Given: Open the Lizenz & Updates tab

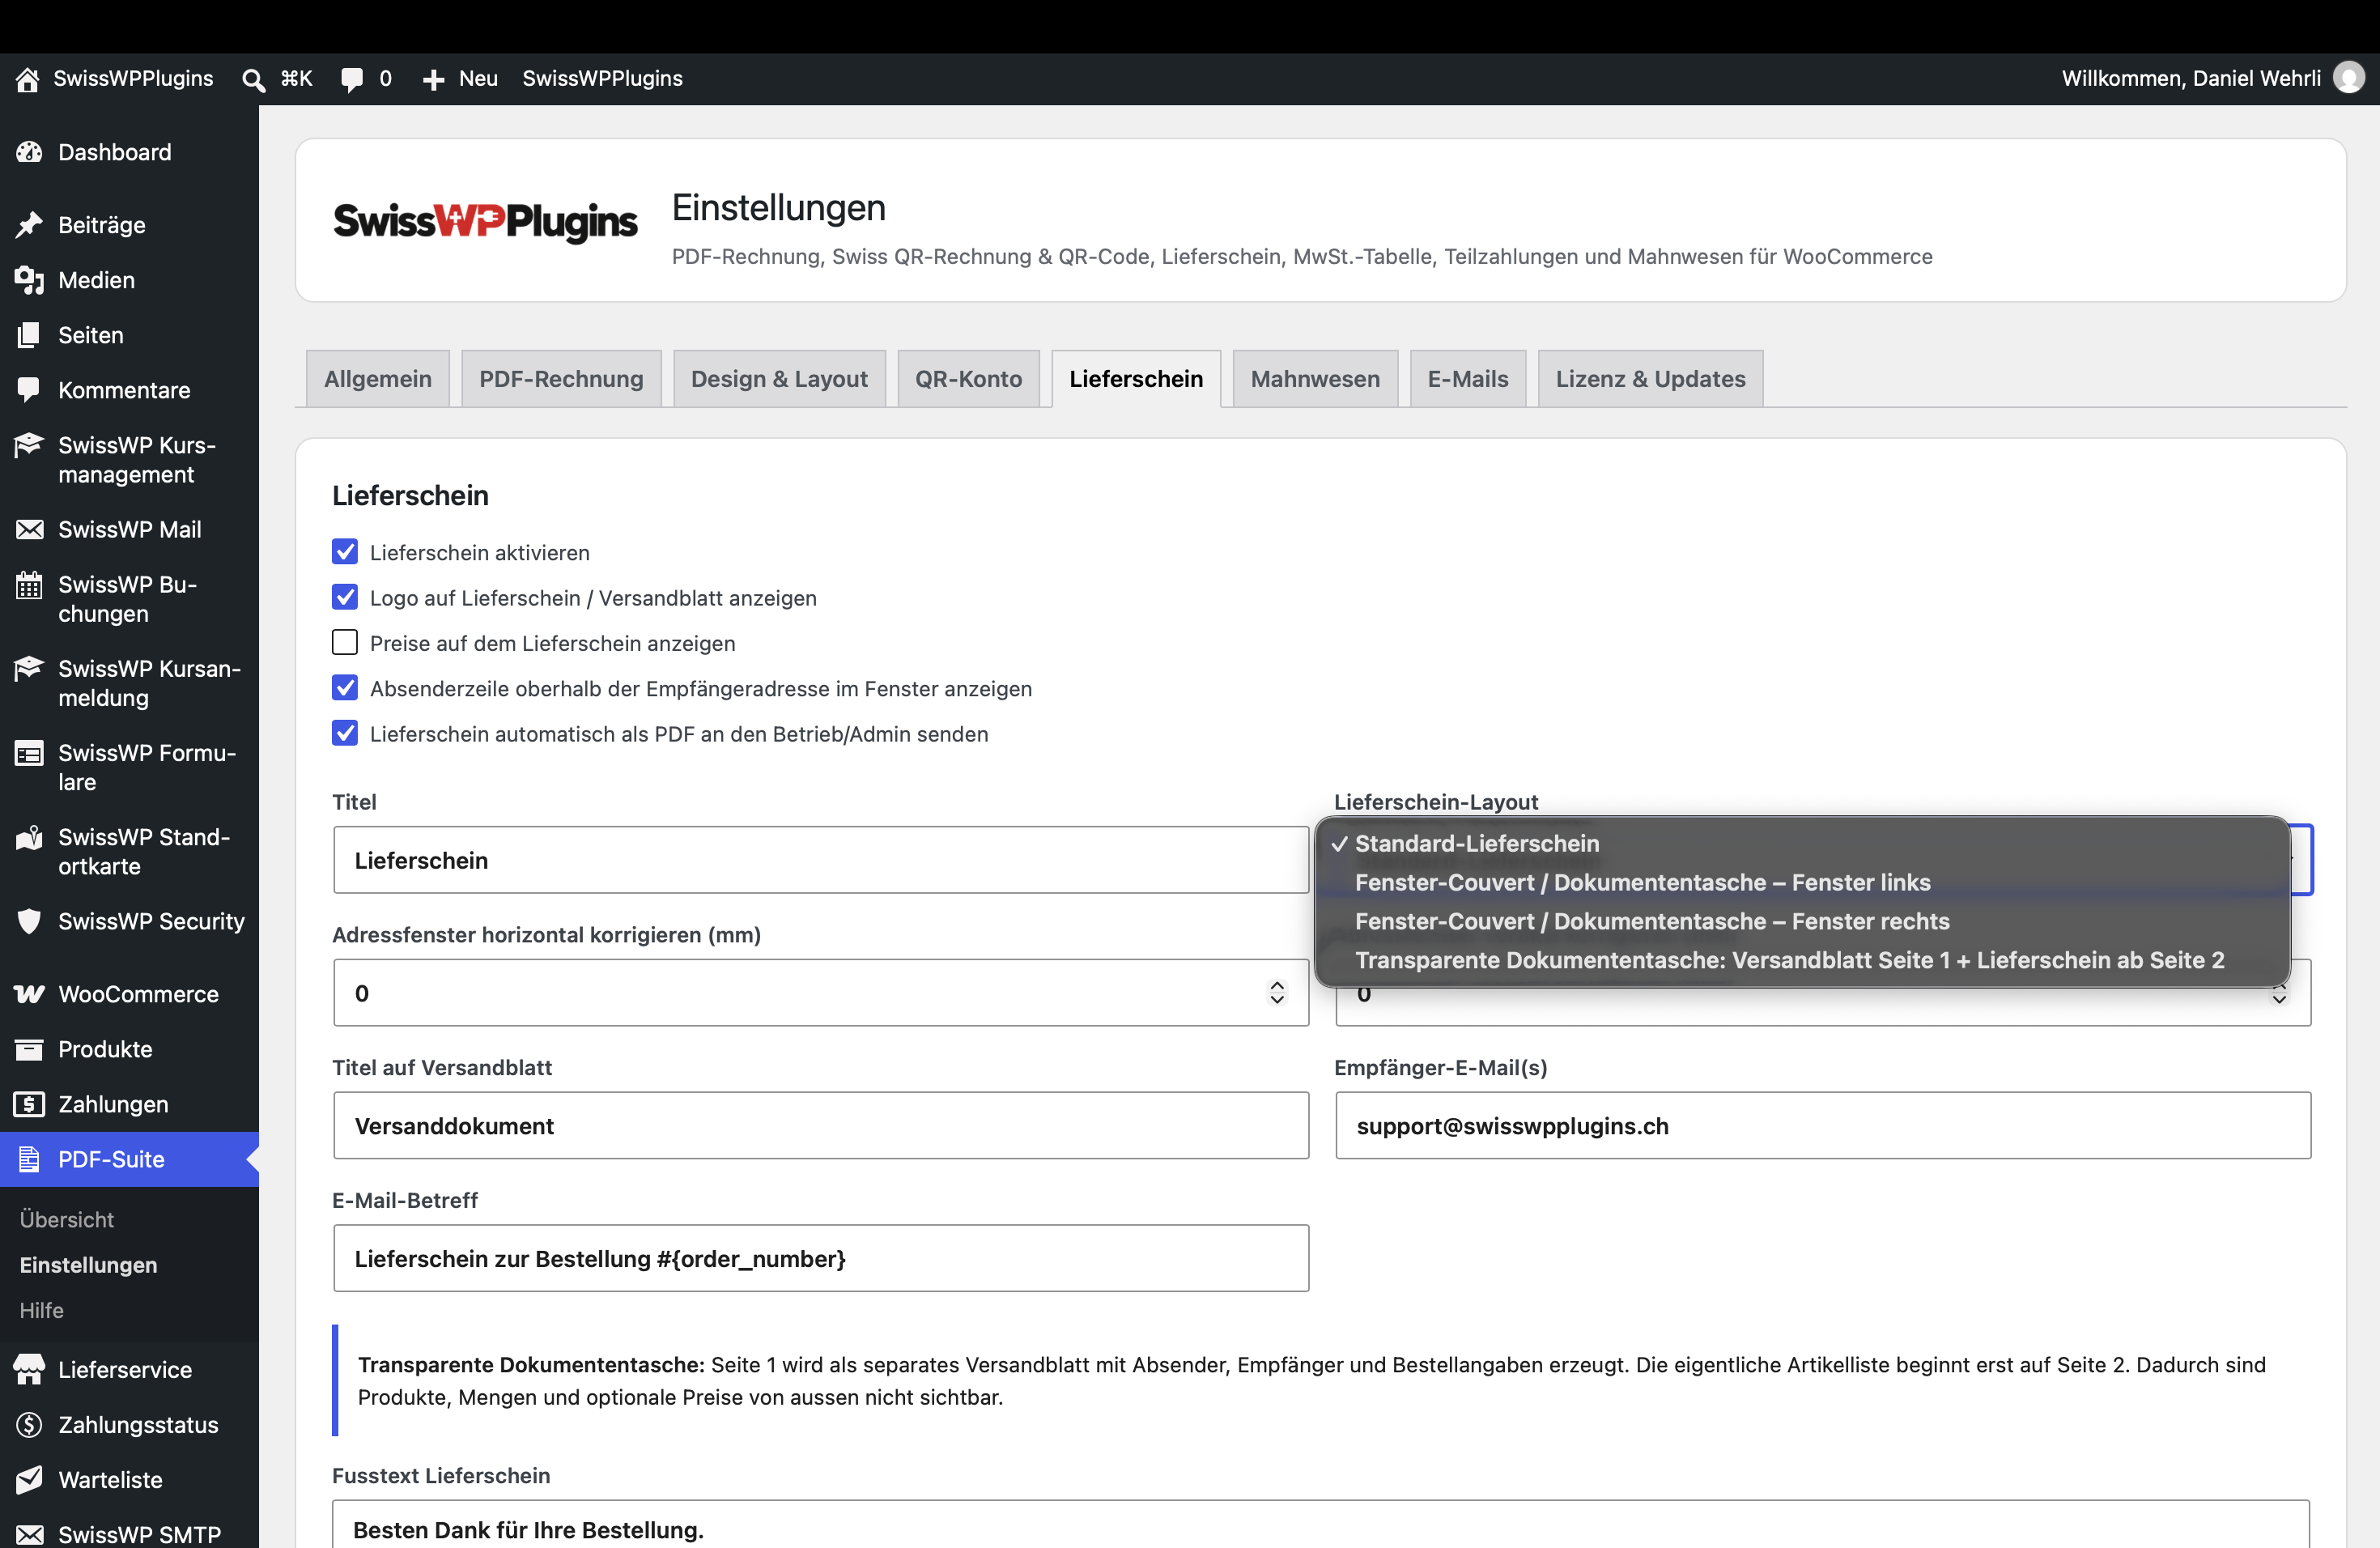Looking at the screenshot, I should (x=1650, y=379).
